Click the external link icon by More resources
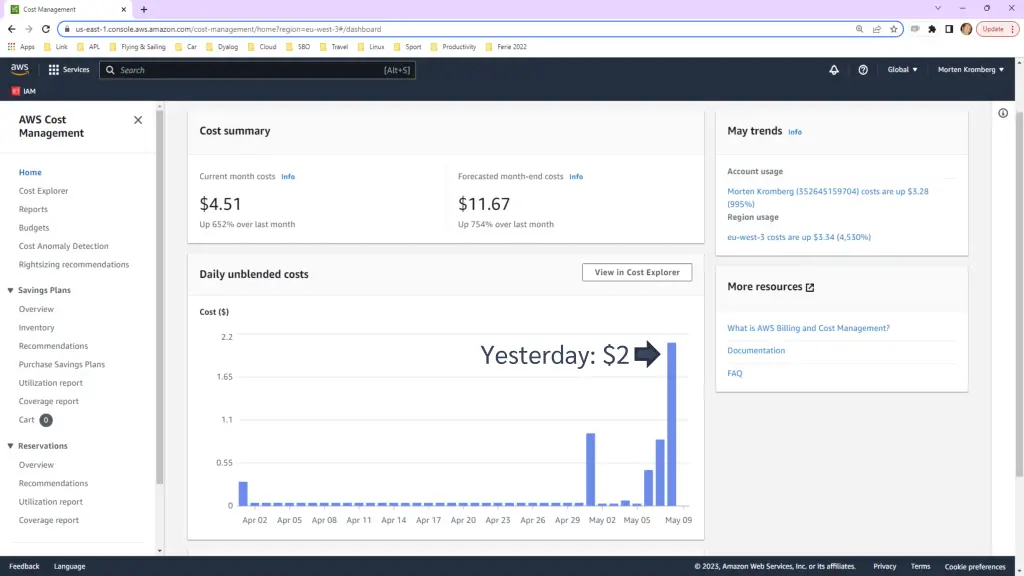The width and height of the screenshot is (1024, 576). (810, 287)
